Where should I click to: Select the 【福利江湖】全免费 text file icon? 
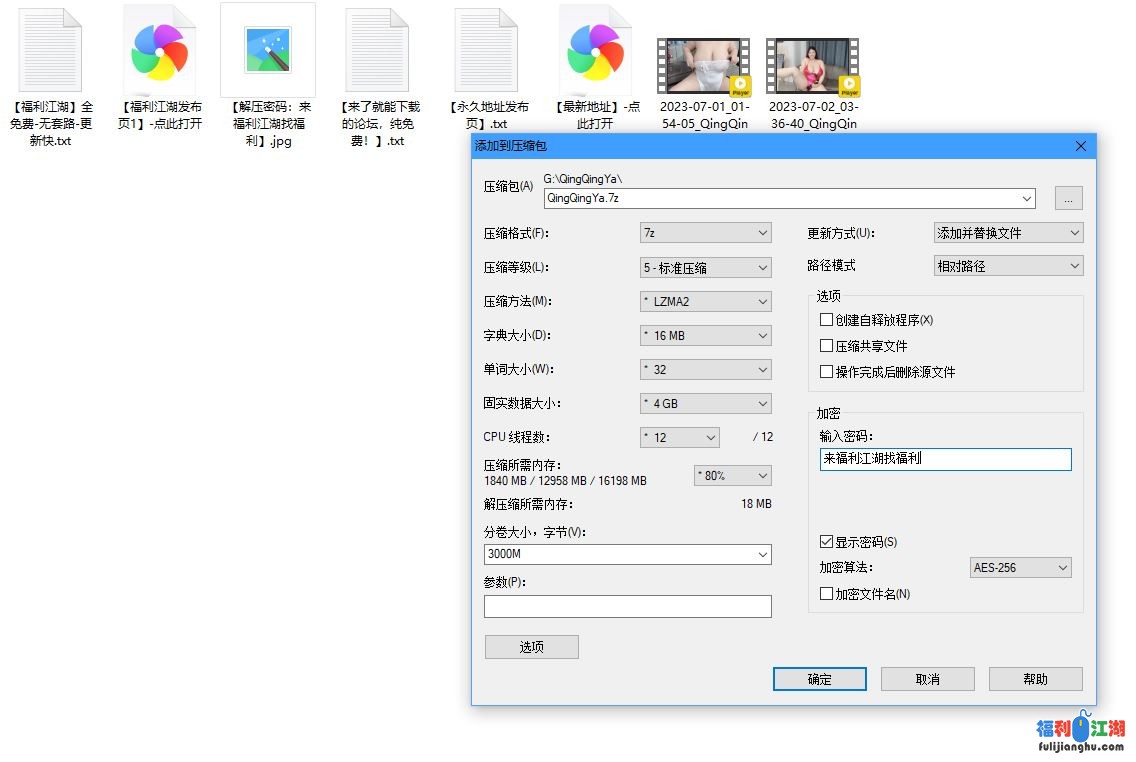point(50,51)
